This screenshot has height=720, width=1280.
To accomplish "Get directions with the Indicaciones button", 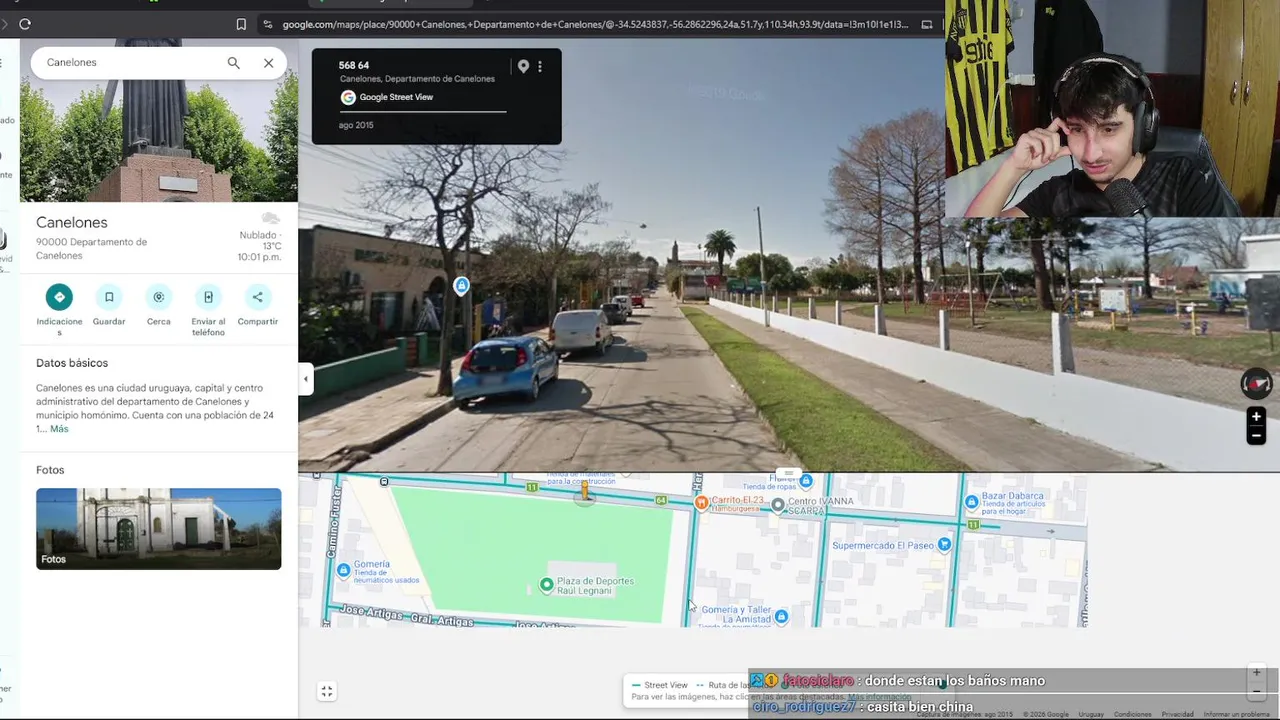I will click(x=59, y=308).
